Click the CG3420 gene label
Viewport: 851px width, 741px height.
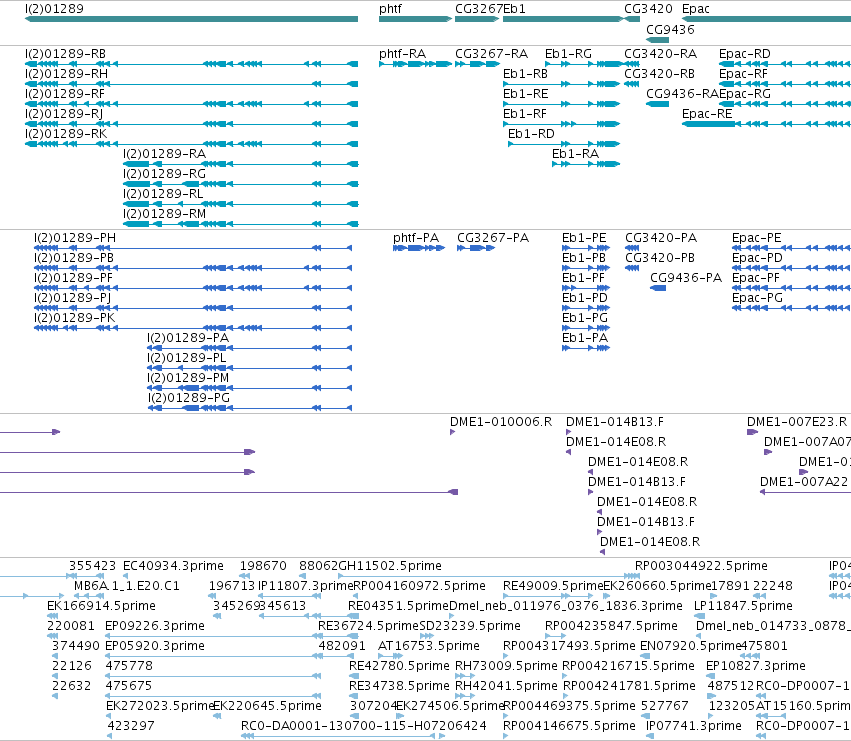click(648, 9)
